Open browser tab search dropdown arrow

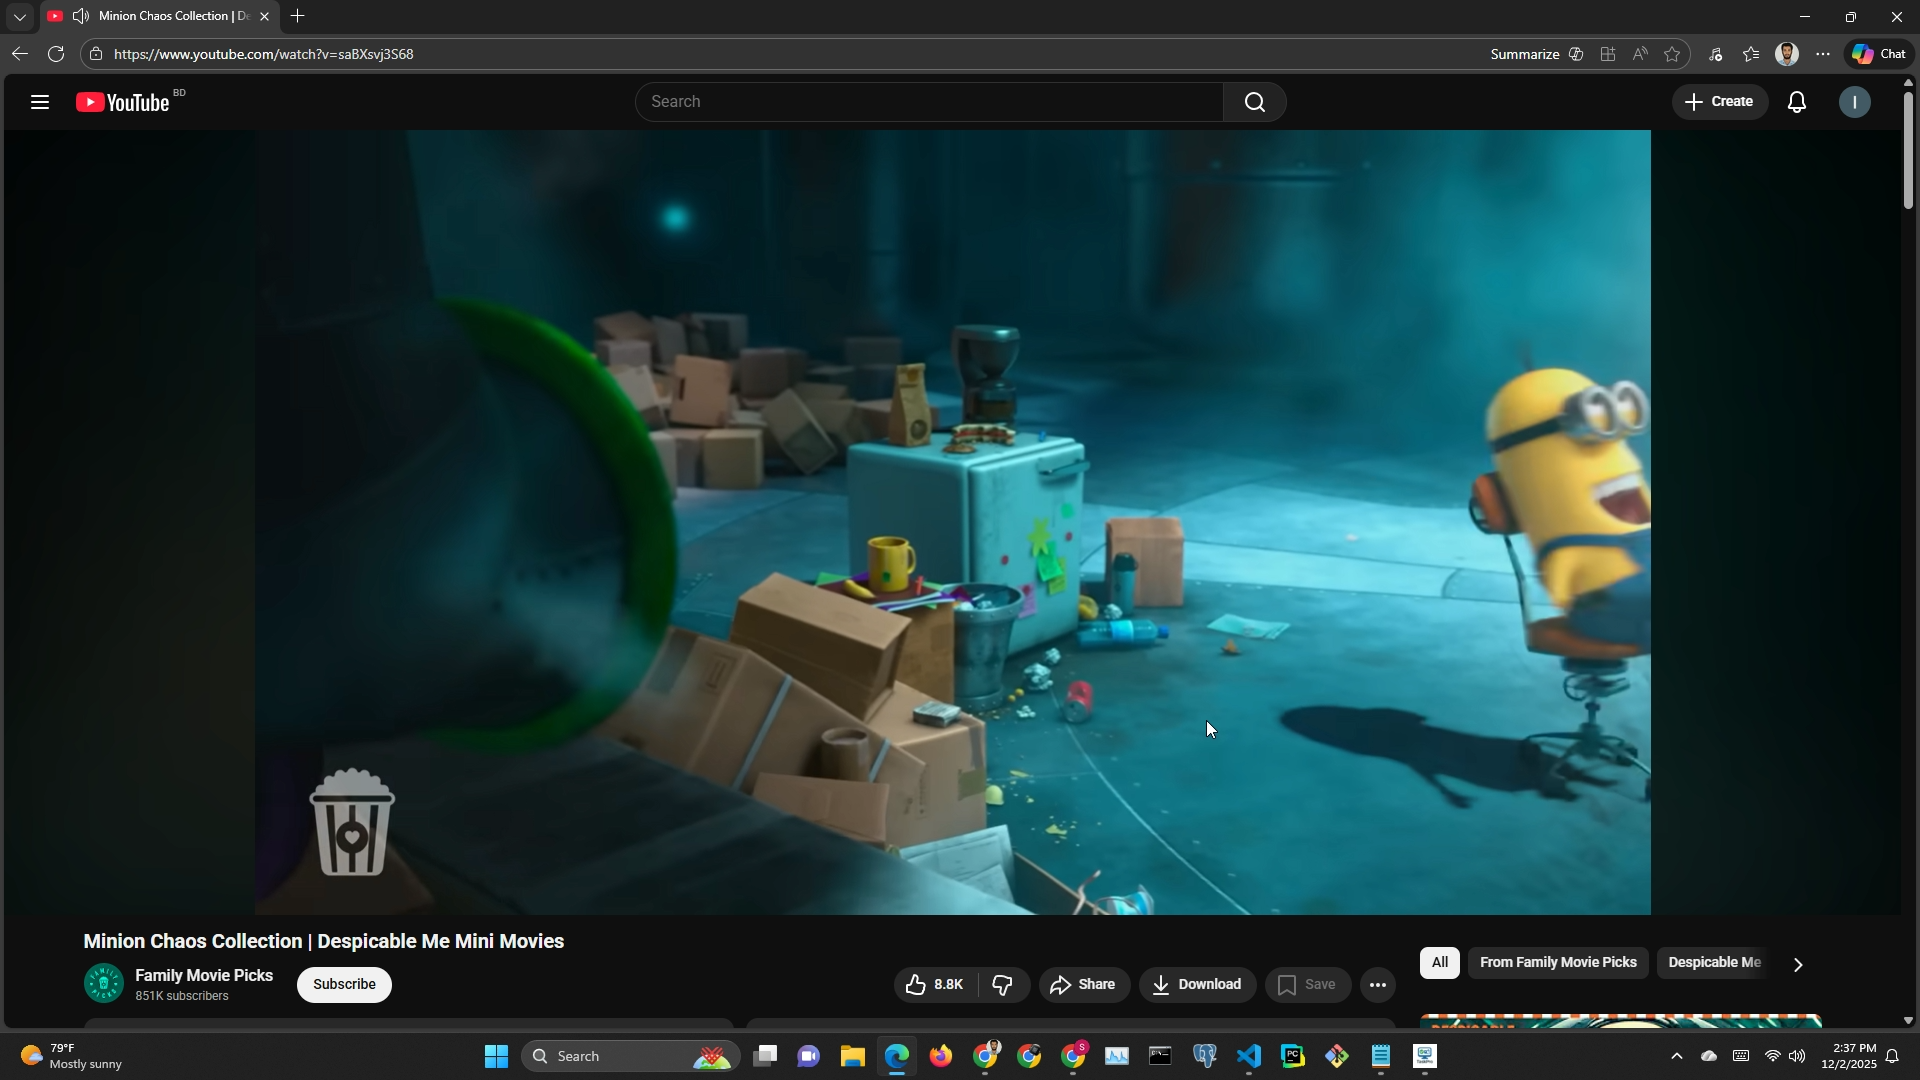click(19, 17)
